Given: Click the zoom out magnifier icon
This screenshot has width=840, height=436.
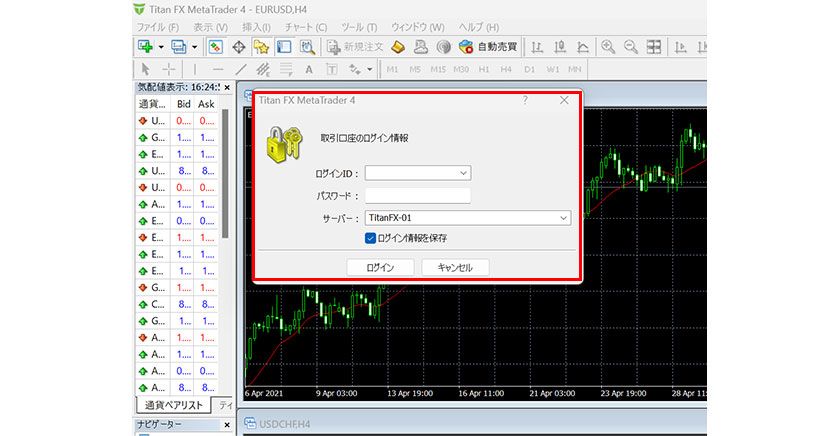Looking at the screenshot, I should click(631, 47).
